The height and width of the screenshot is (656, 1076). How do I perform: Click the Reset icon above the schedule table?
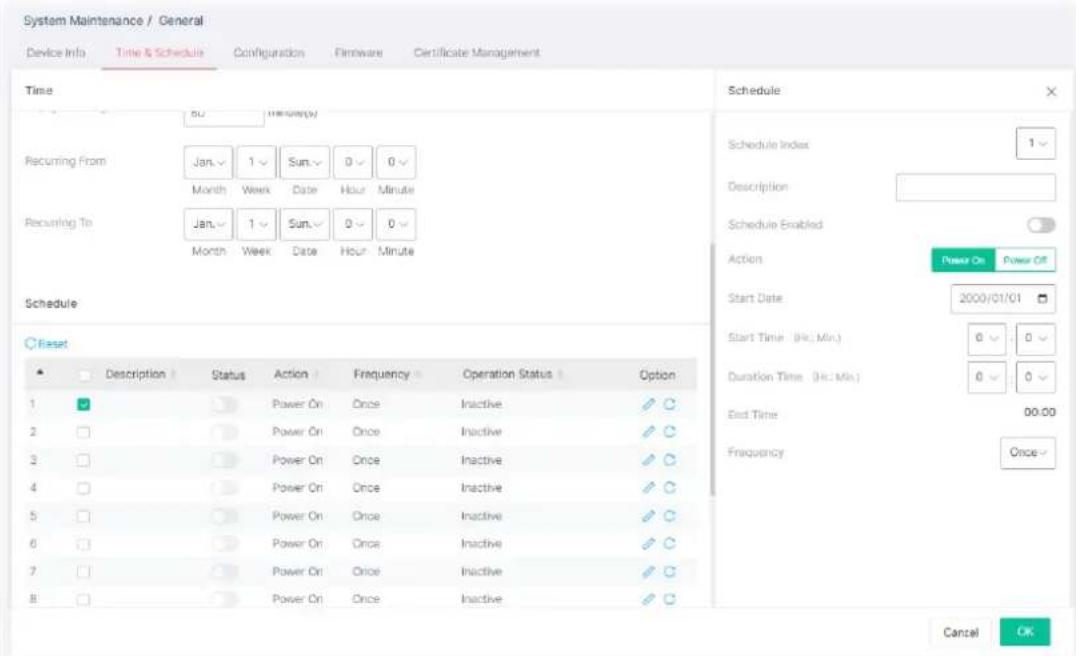pyautogui.click(x=30, y=343)
